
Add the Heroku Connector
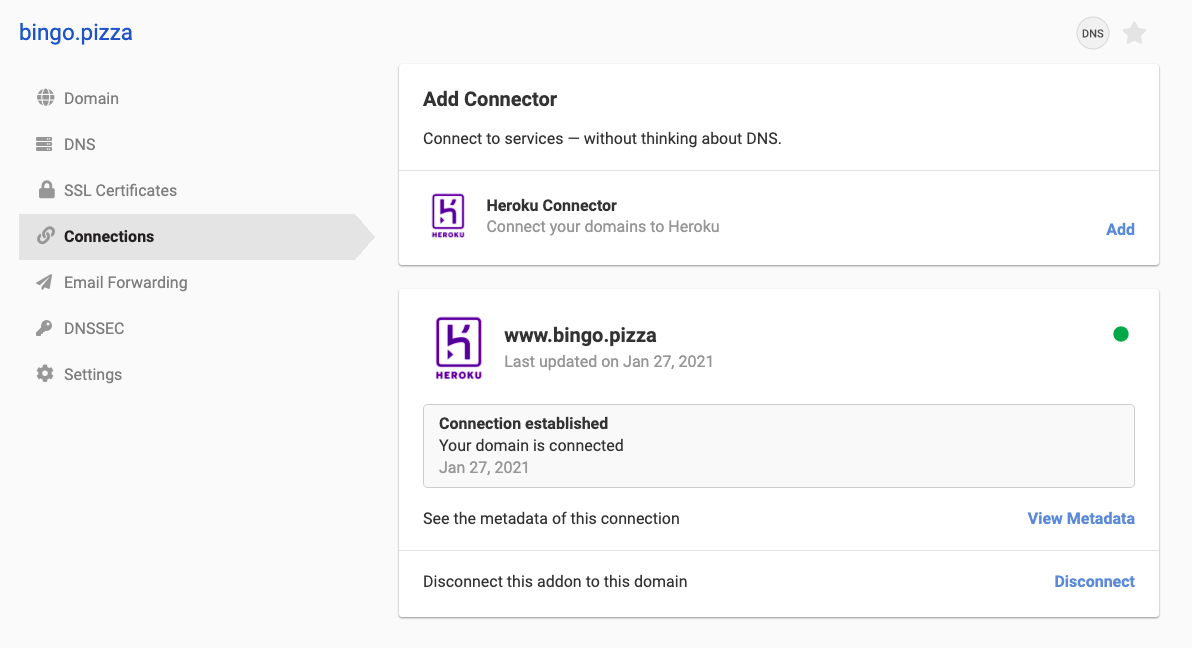click(x=1120, y=229)
